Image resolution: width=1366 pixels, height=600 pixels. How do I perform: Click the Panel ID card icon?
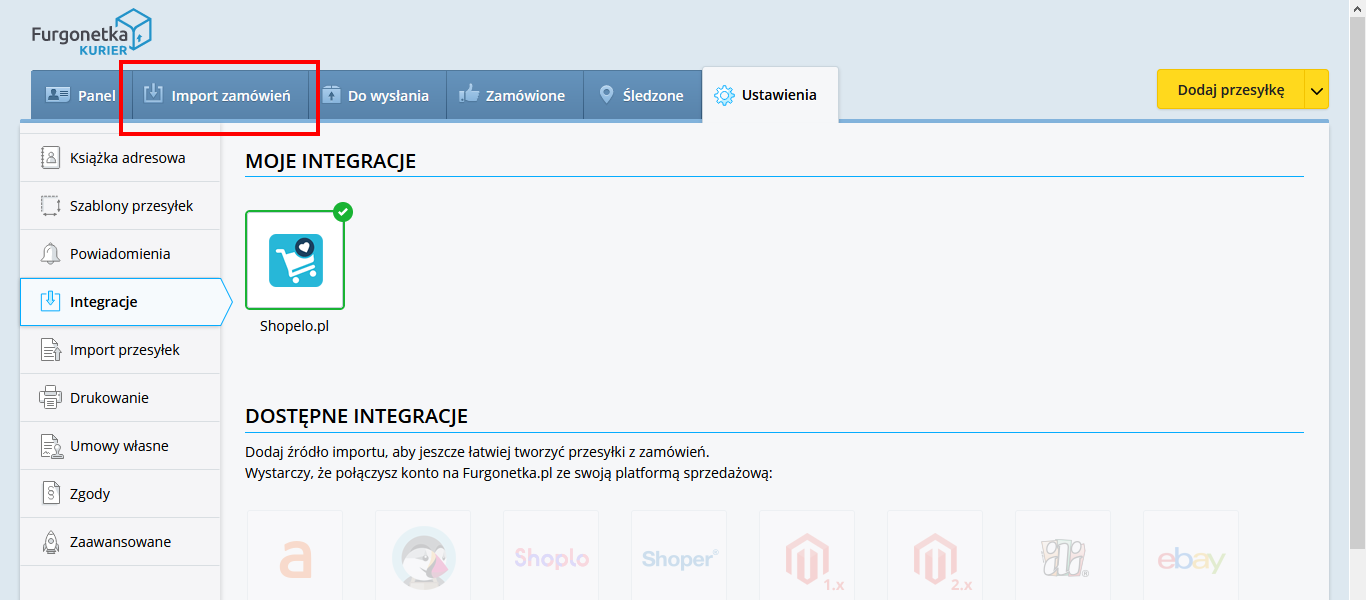coord(58,95)
